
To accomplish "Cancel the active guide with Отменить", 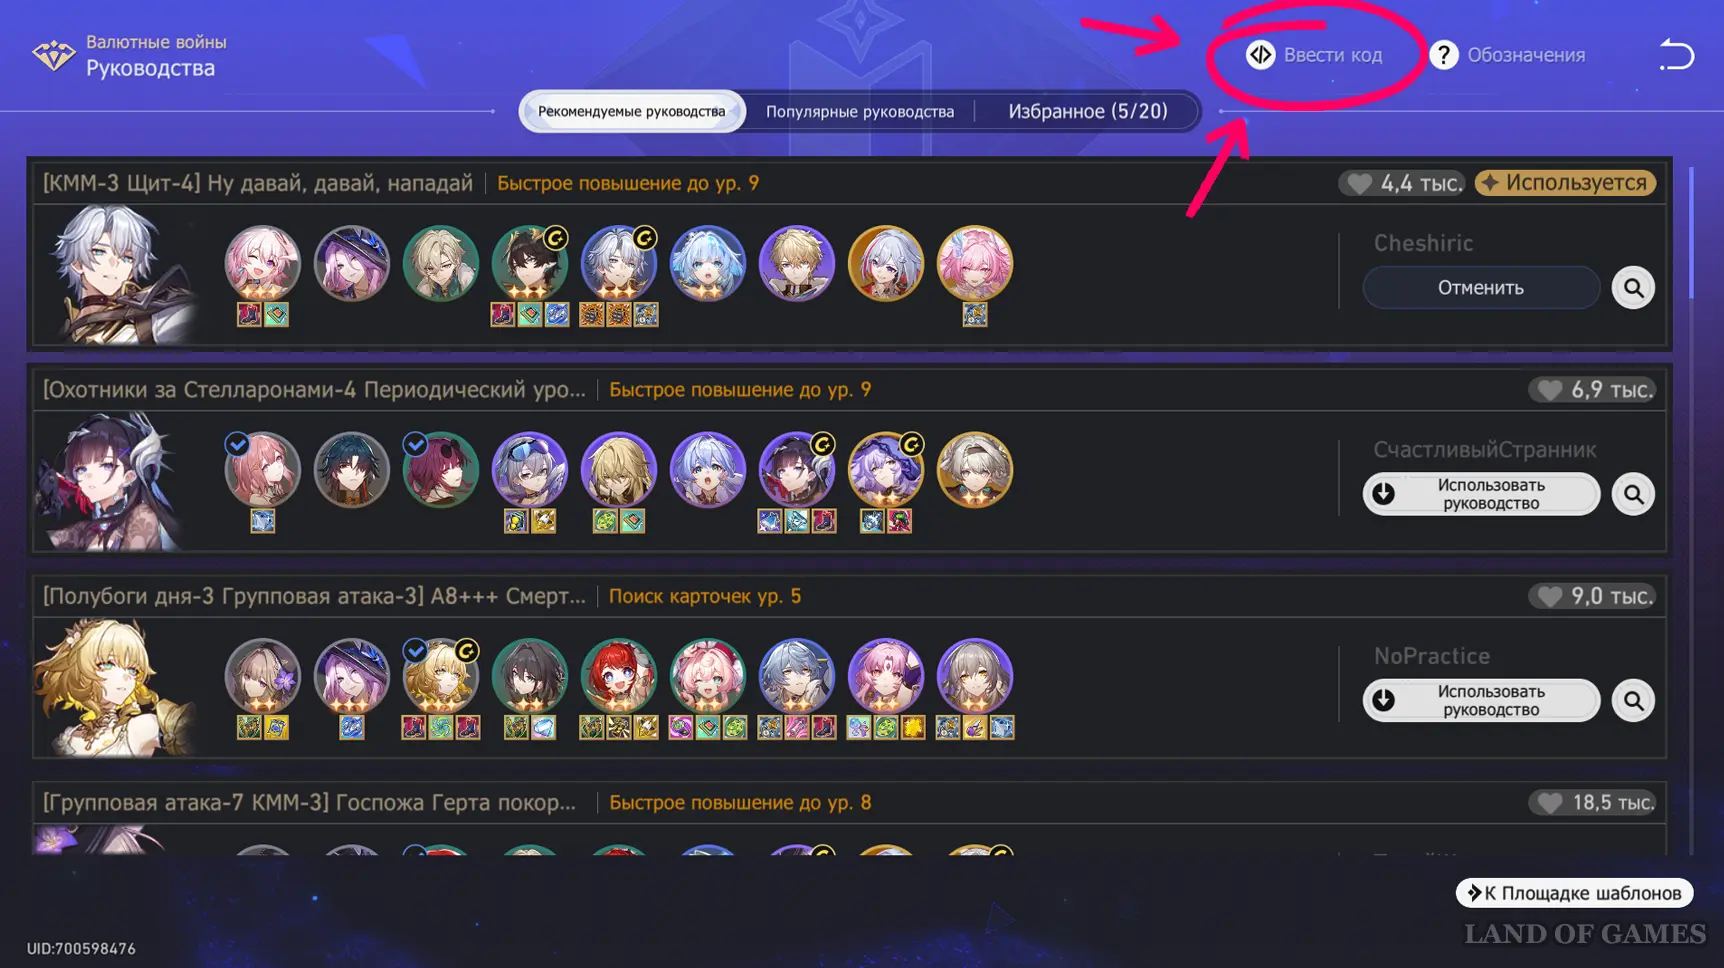I will (x=1481, y=288).
